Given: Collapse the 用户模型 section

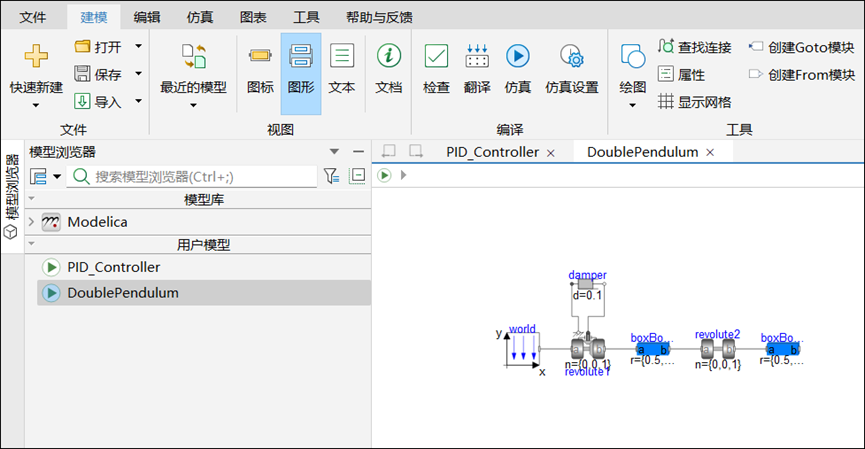Looking at the screenshot, I should pyautogui.click(x=31, y=243).
